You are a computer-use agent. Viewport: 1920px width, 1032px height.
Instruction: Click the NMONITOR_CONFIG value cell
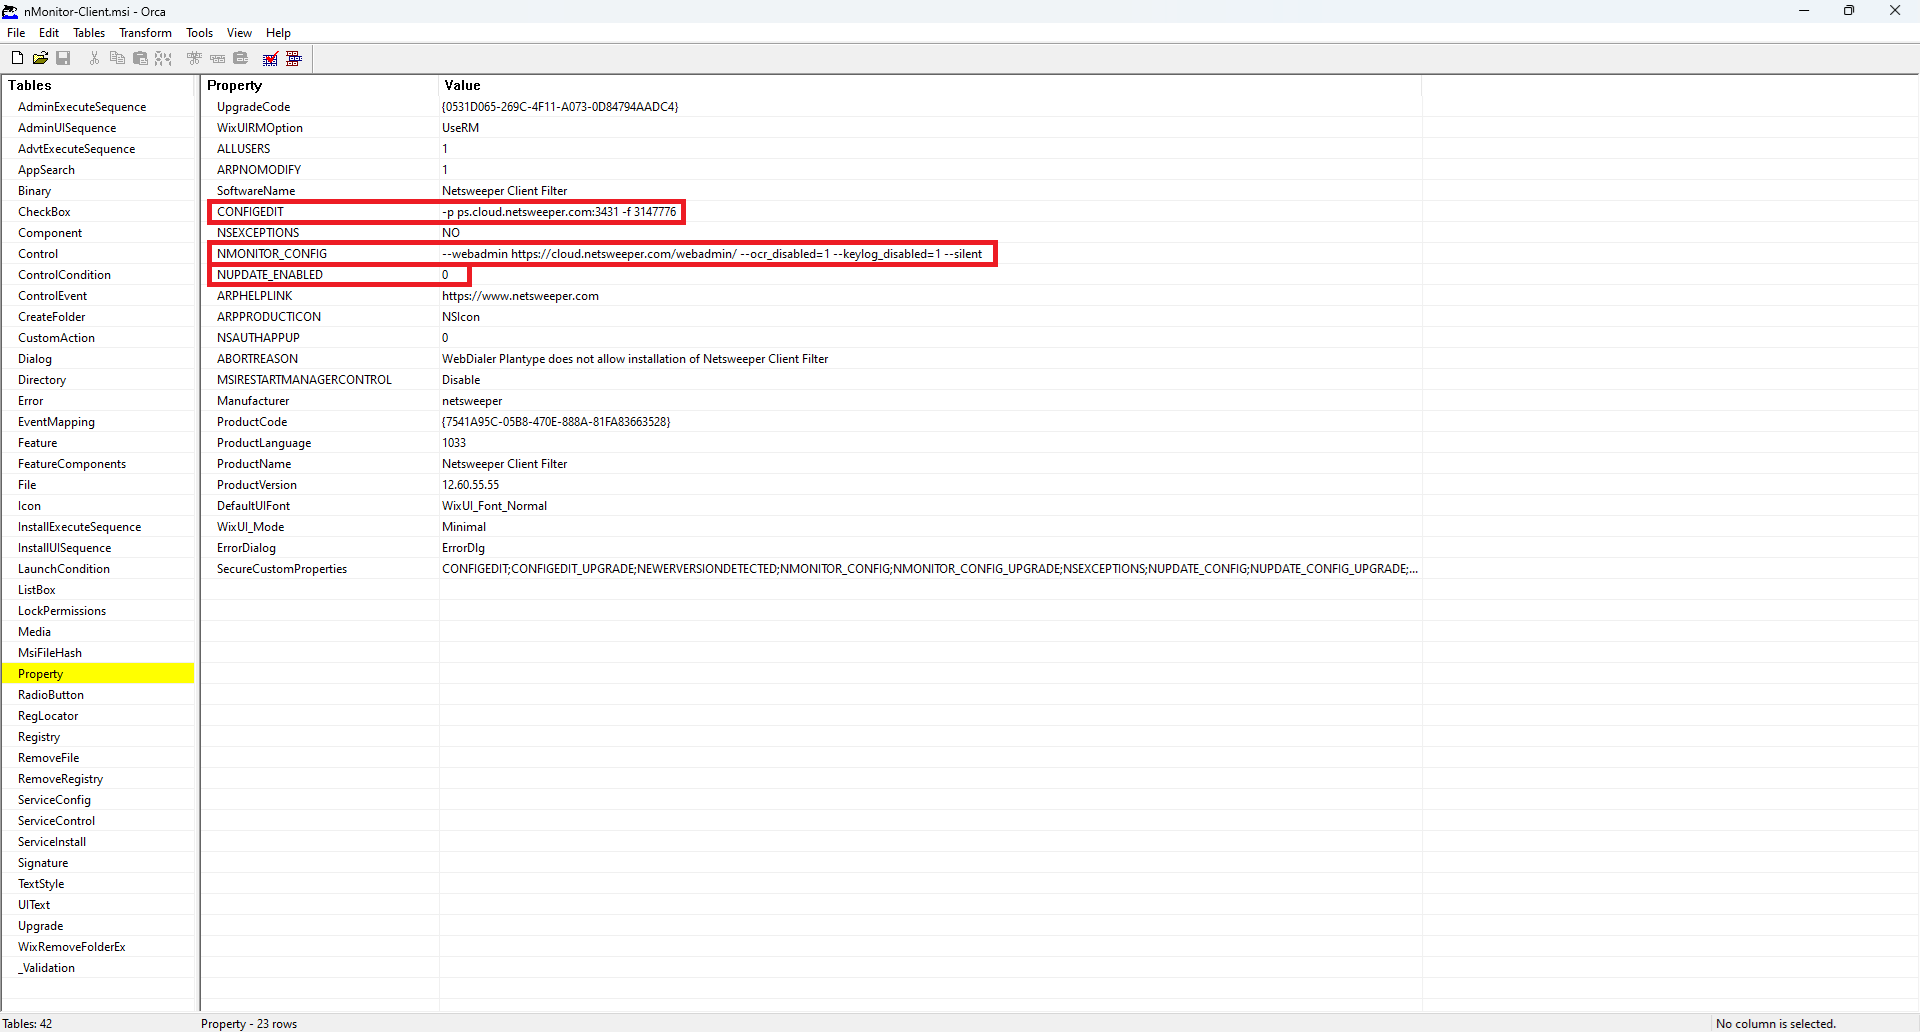(x=711, y=254)
